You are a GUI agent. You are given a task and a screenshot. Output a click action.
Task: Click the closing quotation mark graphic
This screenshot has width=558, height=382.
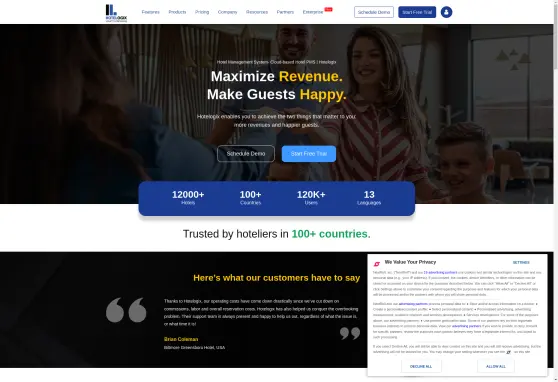coord(350,334)
